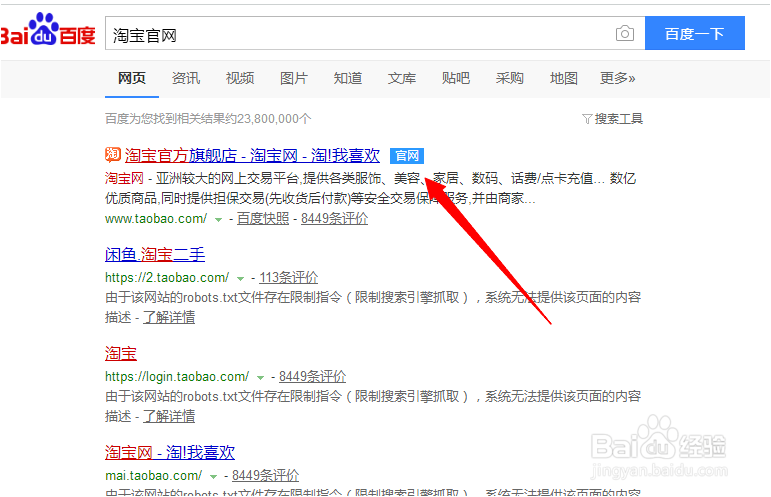The height and width of the screenshot is (497, 771).
Task: Click the mai.taobao.com/ URL text
Action: click(x=153, y=475)
